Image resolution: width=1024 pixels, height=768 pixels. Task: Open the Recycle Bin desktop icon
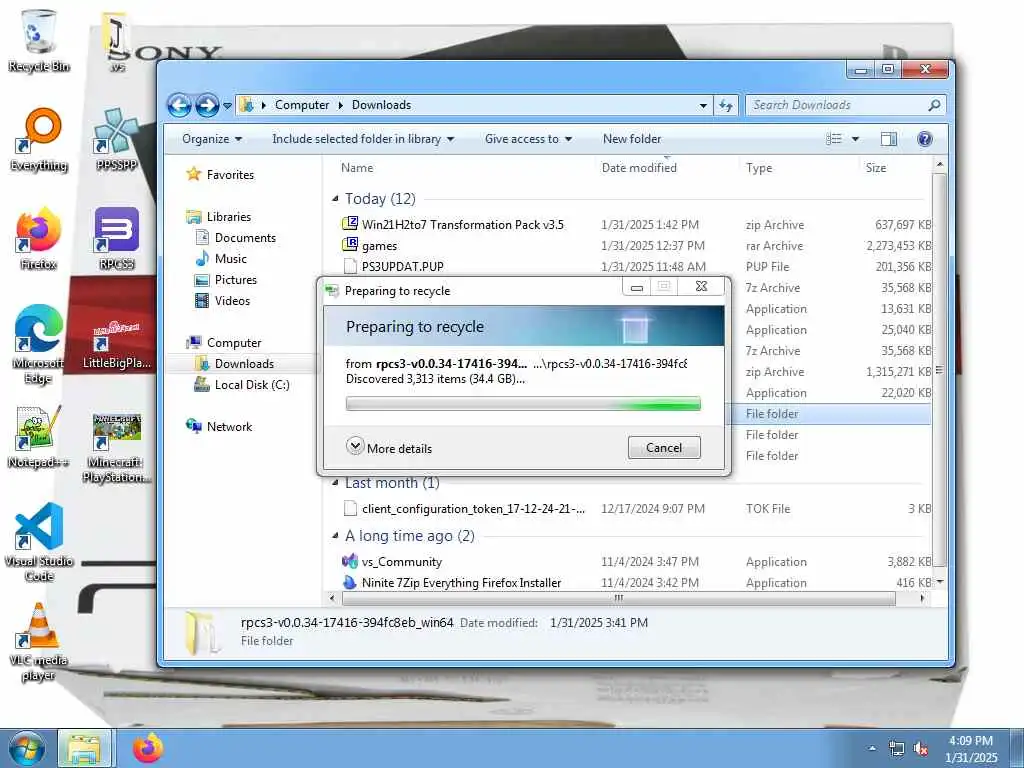pyautogui.click(x=39, y=40)
